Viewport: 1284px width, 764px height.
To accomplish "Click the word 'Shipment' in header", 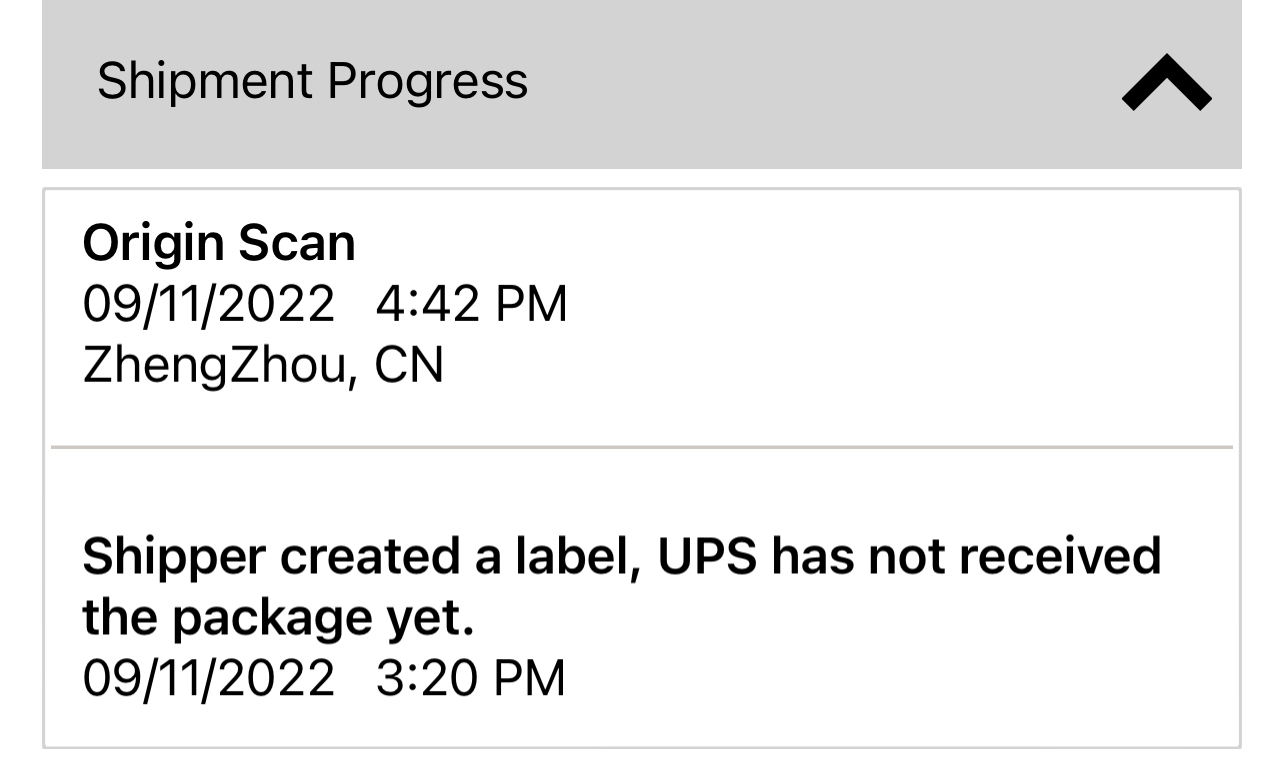I will (x=205, y=81).
